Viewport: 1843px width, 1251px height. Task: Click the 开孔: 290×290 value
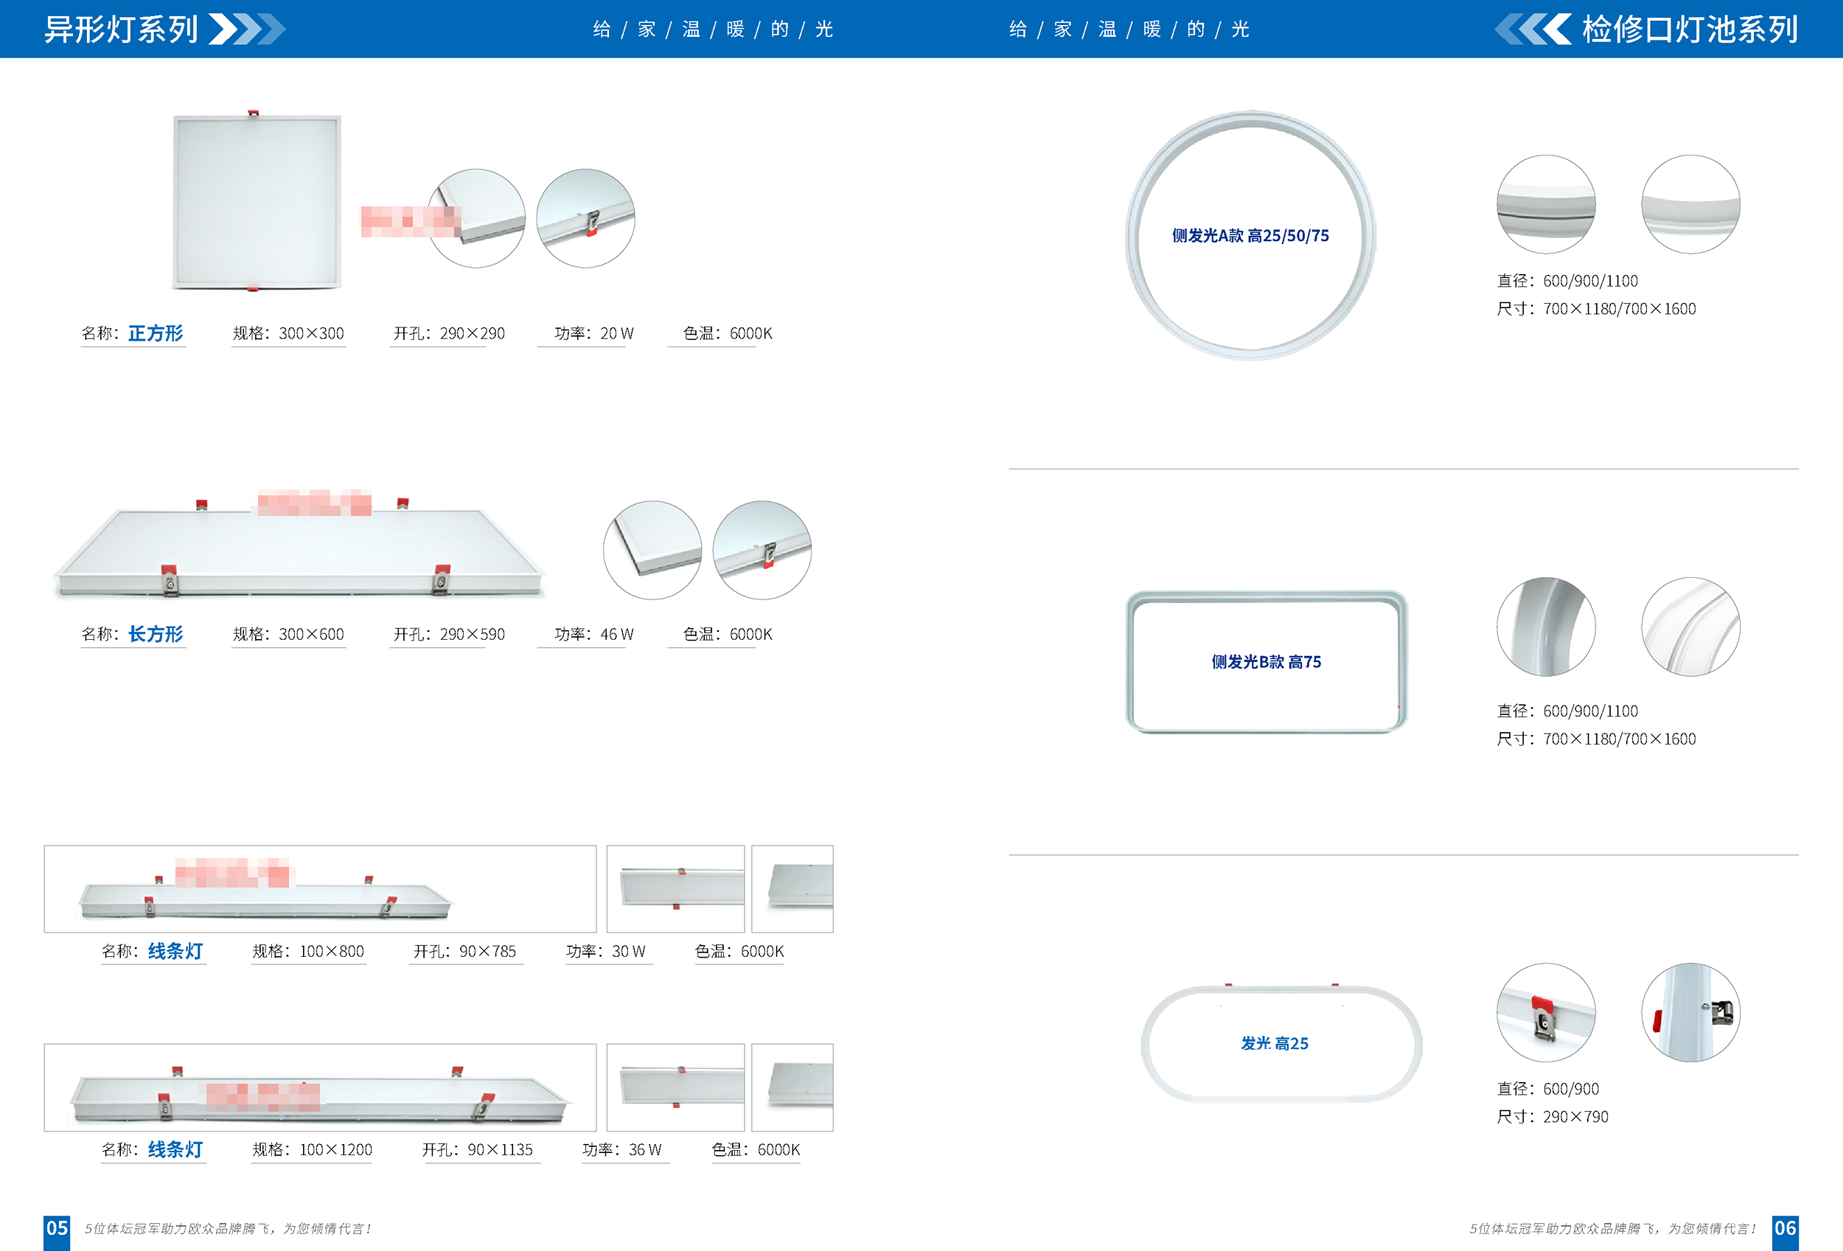click(449, 333)
